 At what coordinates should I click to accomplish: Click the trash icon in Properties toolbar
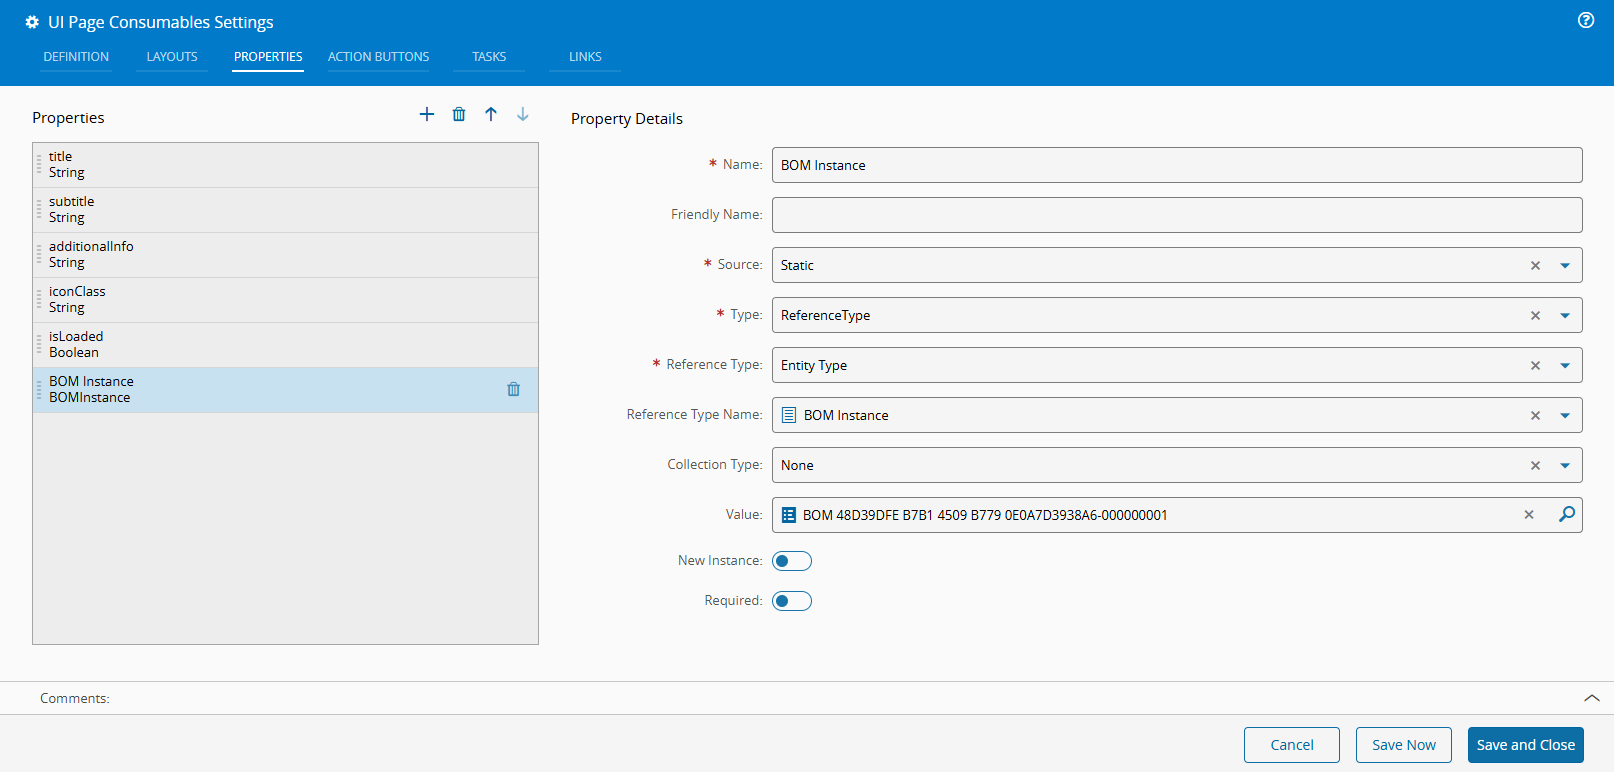coord(459,114)
